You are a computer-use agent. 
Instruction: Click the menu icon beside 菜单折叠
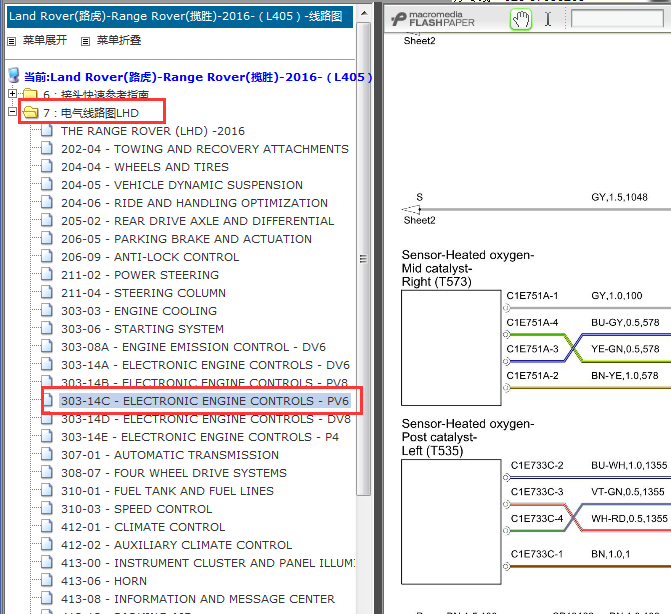coord(86,41)
